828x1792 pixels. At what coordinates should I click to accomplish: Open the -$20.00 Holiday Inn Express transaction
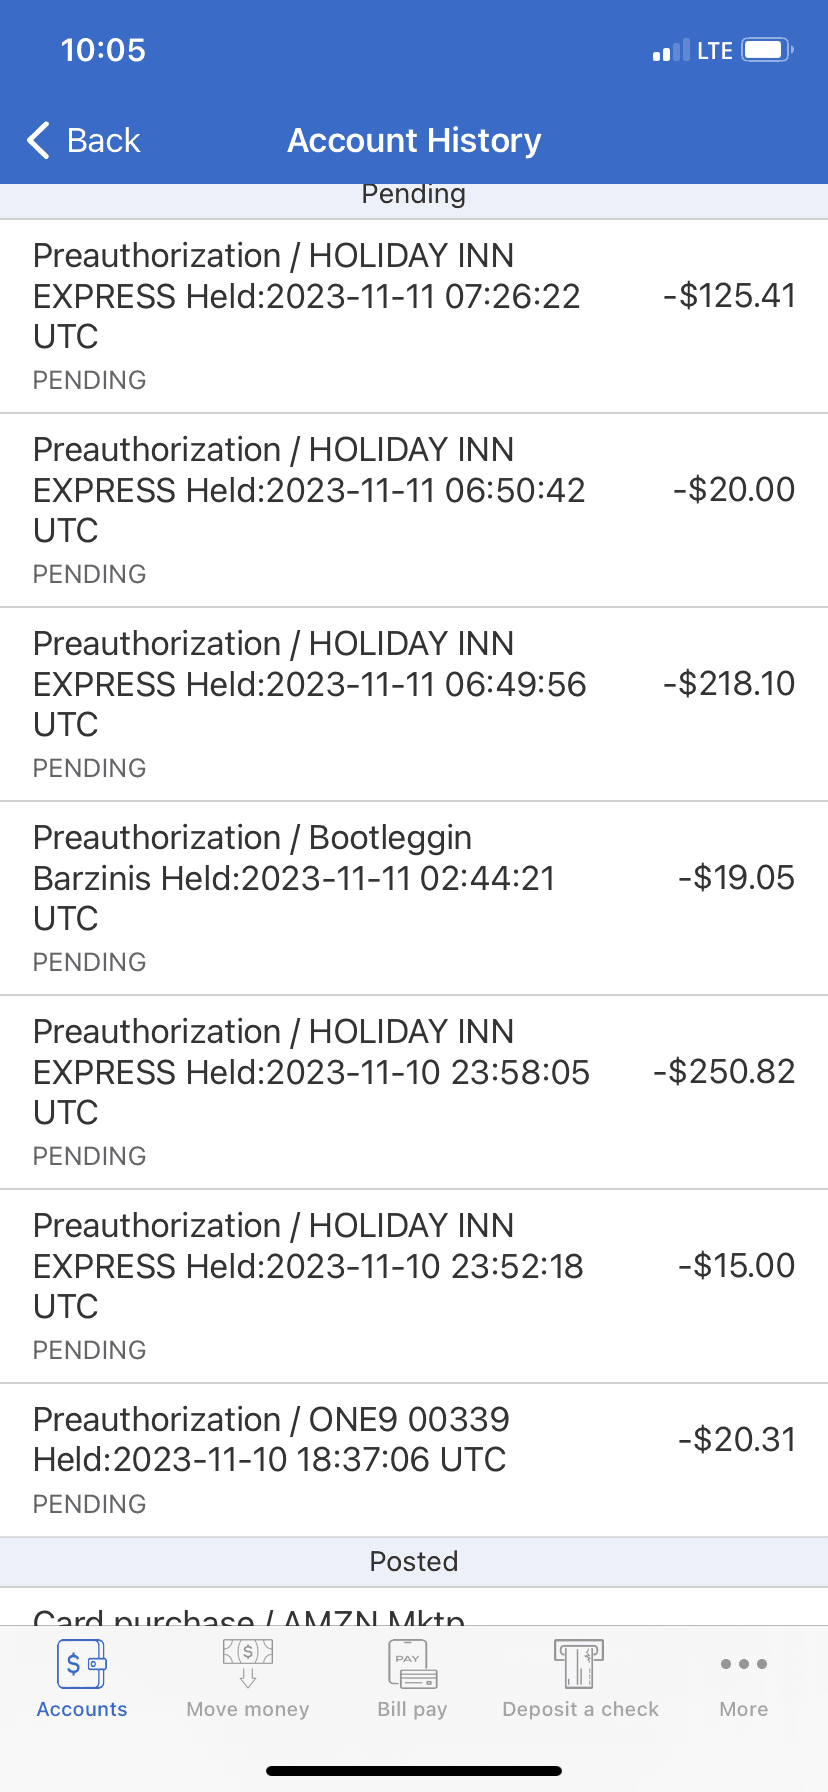point(414,510)
